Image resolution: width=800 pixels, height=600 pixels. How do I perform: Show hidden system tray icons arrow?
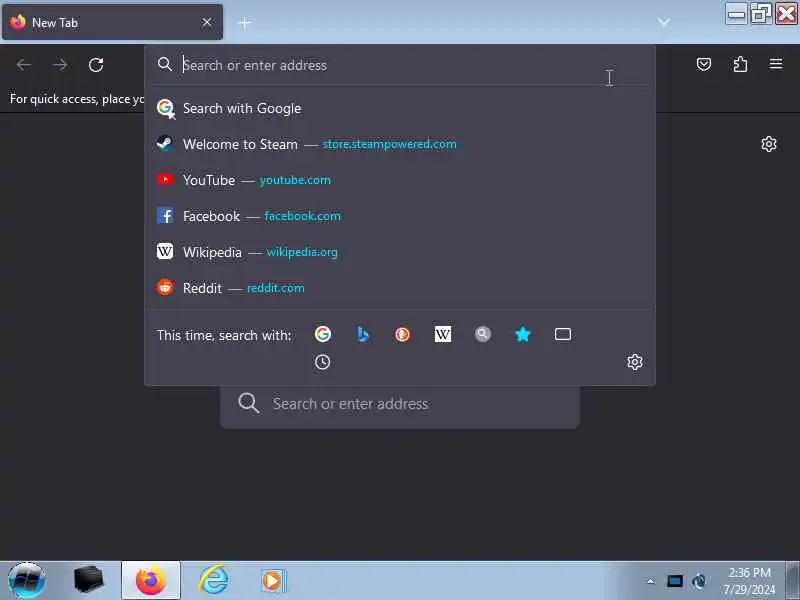(650, 581)
